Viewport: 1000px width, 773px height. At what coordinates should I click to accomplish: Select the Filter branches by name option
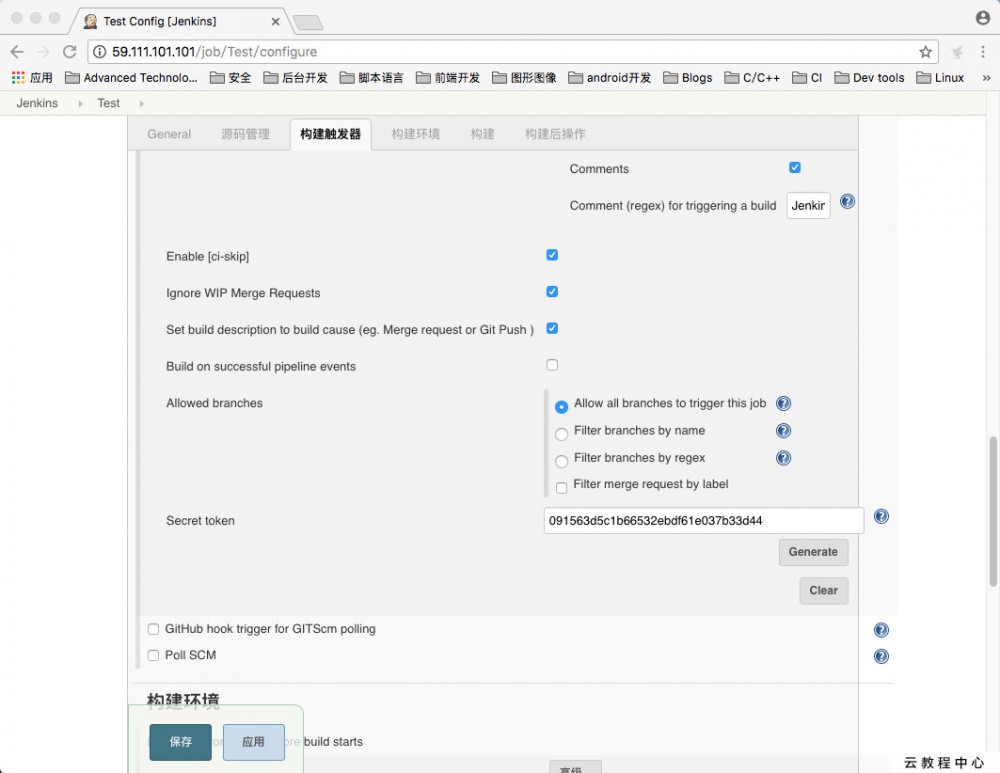(x=561, y=431)
